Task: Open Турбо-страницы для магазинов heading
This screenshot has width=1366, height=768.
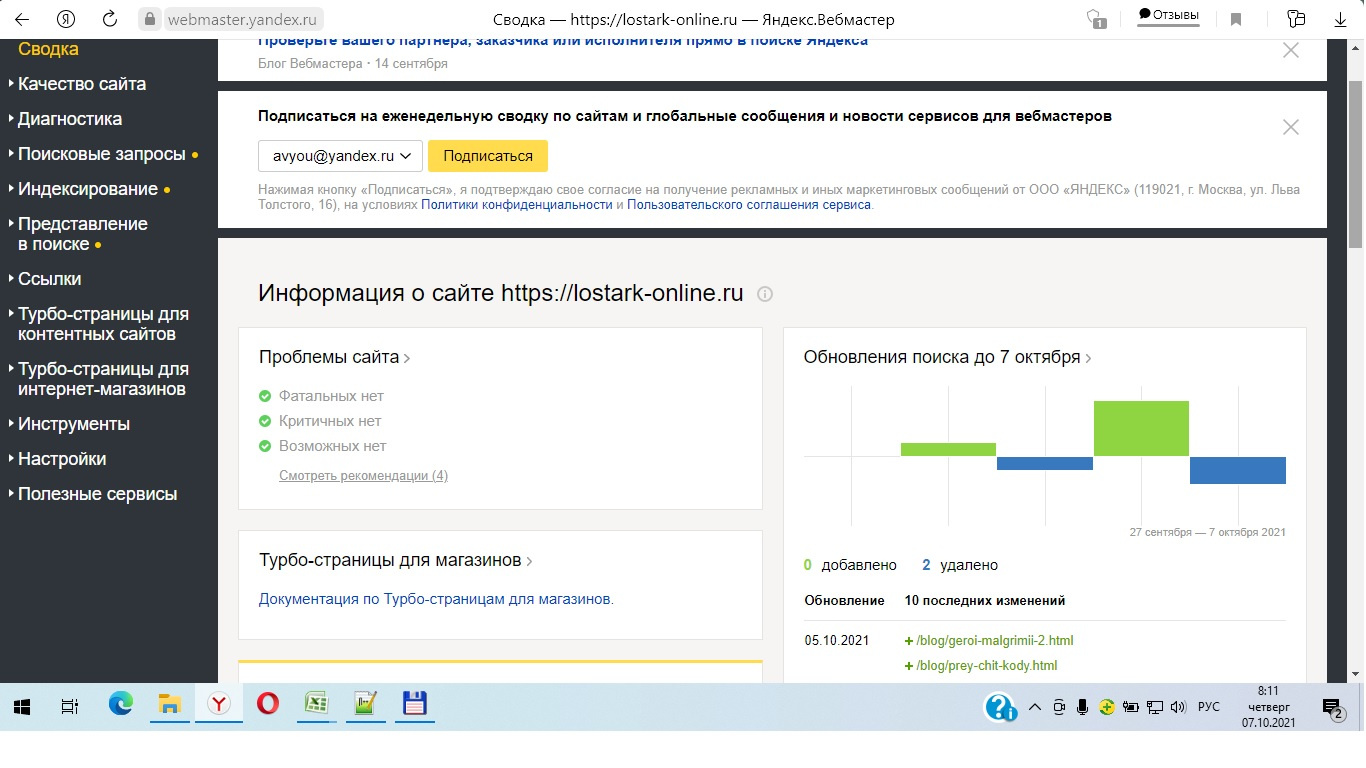Action: pyautogui.click(x=395, y=560)
